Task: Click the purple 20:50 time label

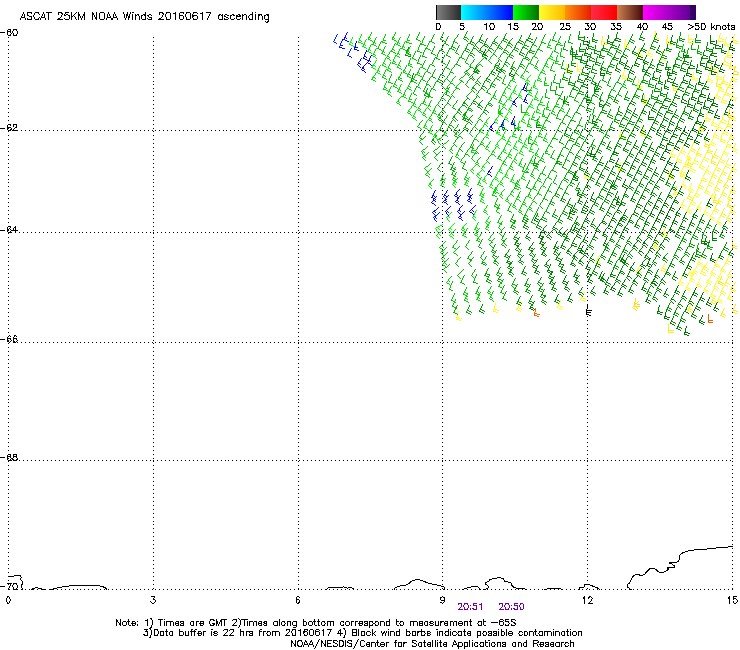Action: (512, 607)
